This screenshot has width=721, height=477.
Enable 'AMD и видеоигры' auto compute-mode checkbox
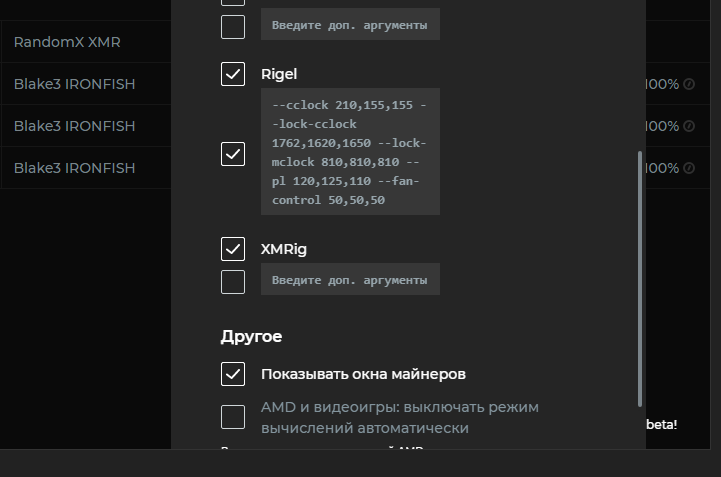pos(233,417)
